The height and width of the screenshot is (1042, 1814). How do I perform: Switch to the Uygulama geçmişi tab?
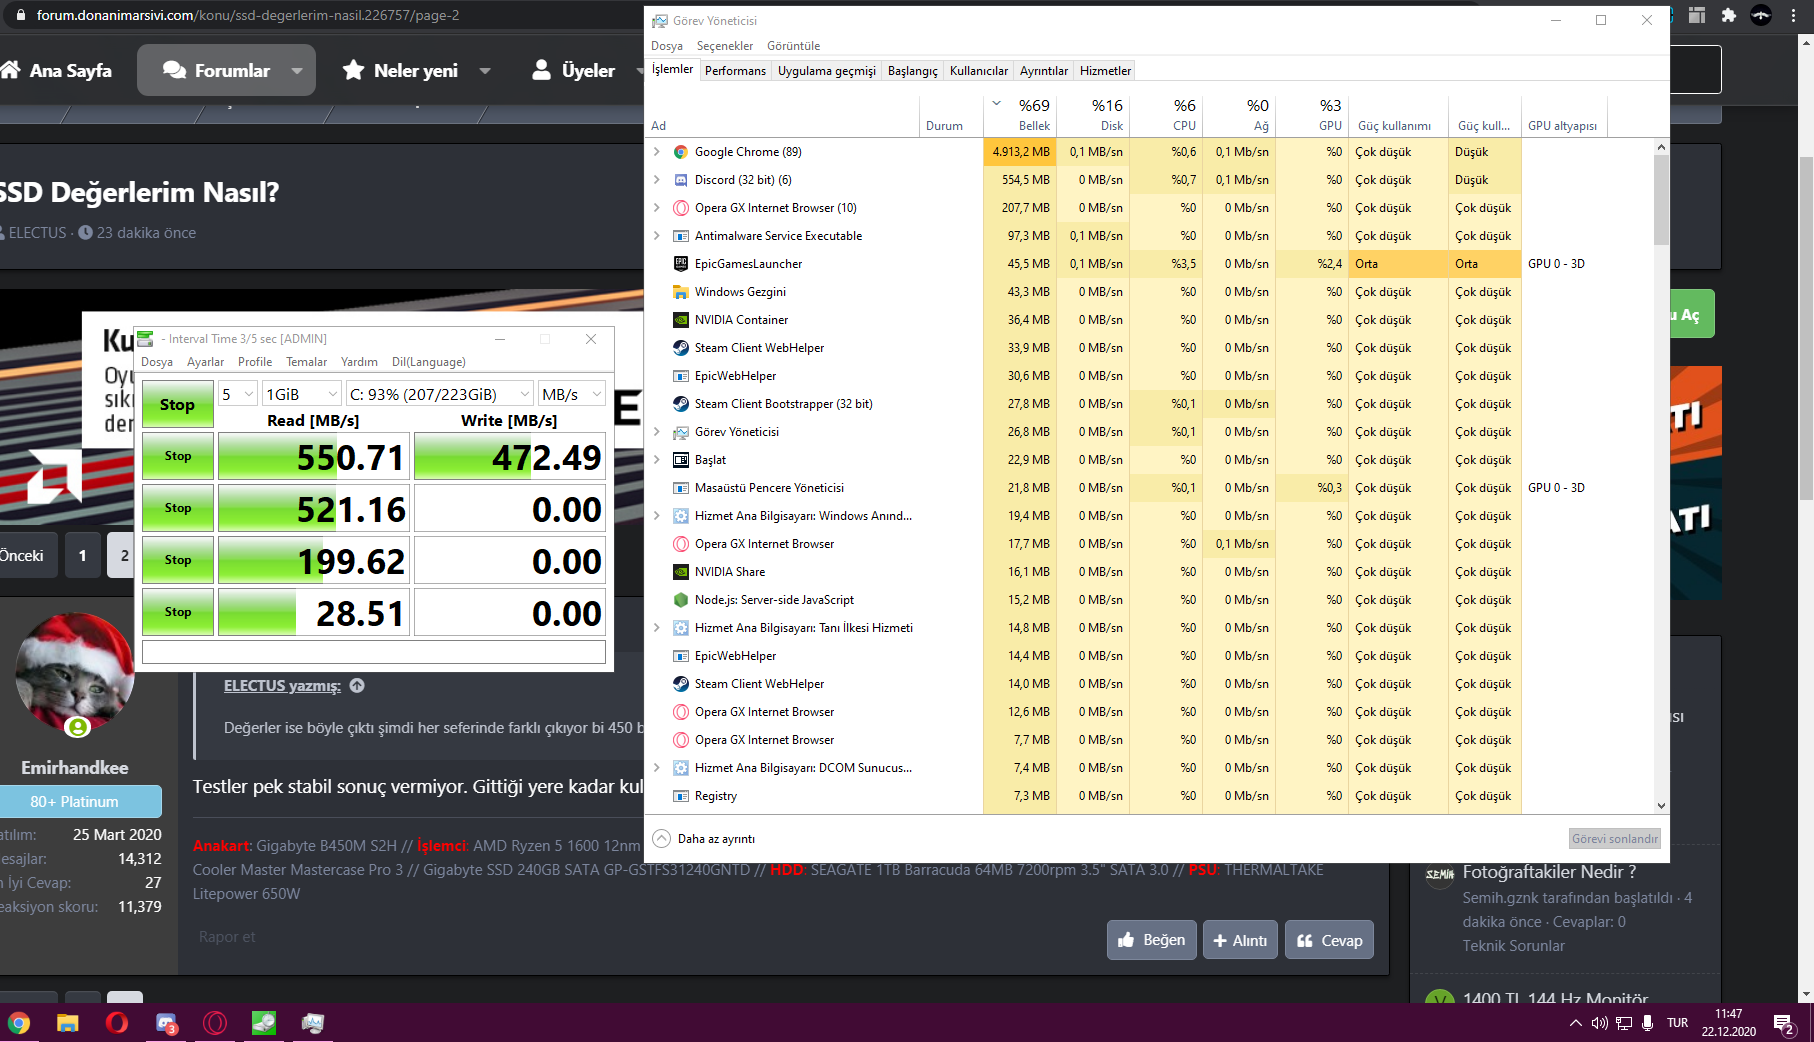click(x=827, y=71)
